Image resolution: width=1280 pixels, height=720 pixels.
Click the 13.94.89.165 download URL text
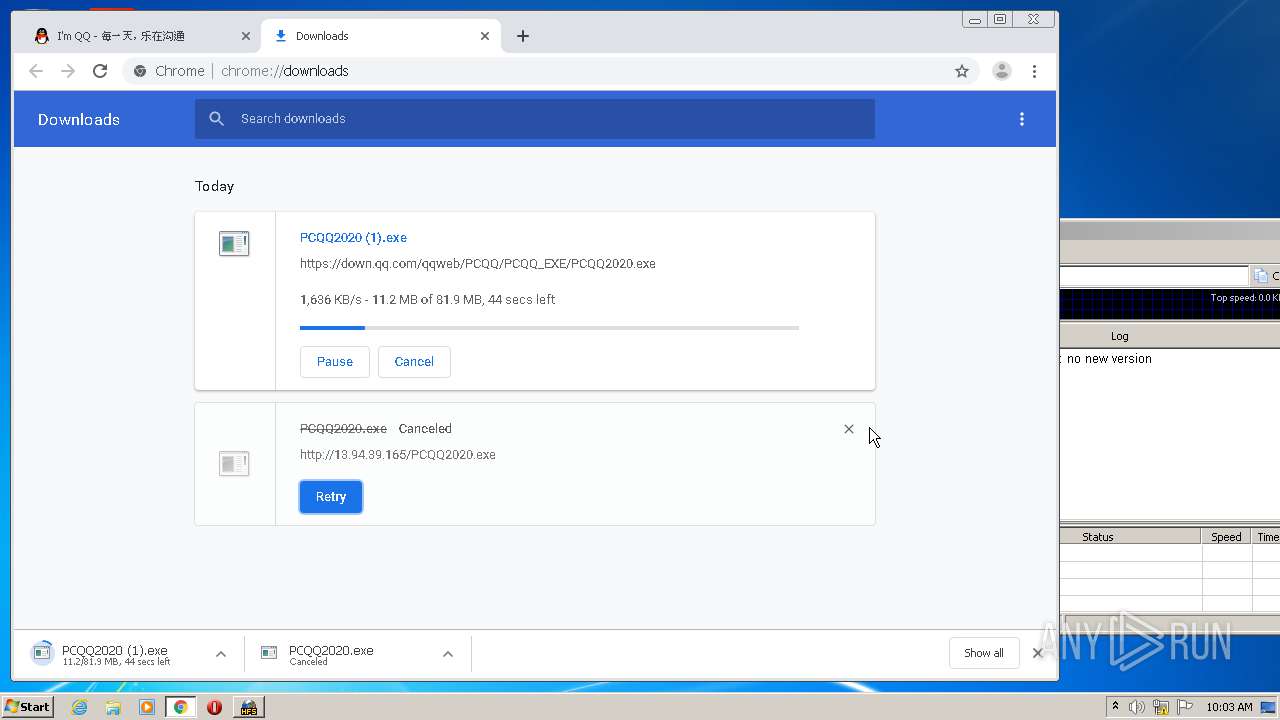pos(398,455)
